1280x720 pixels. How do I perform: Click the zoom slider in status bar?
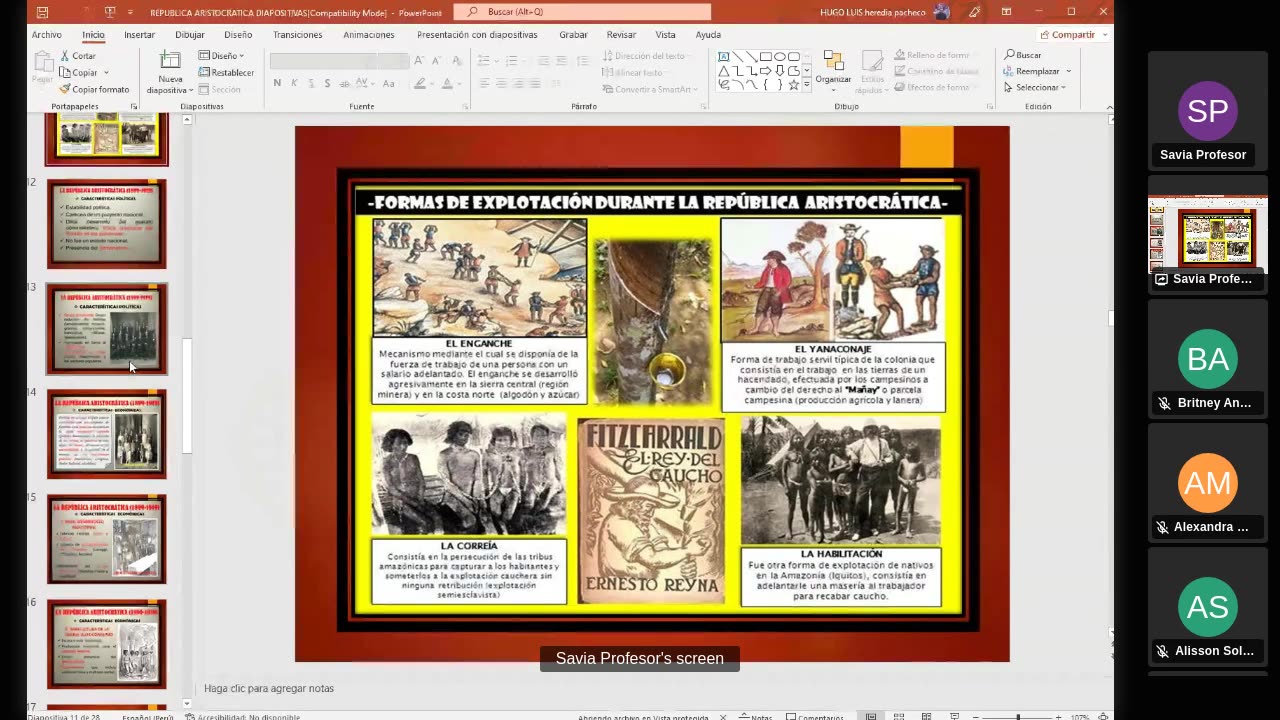pyautogui.click(x=1018, y=716)
